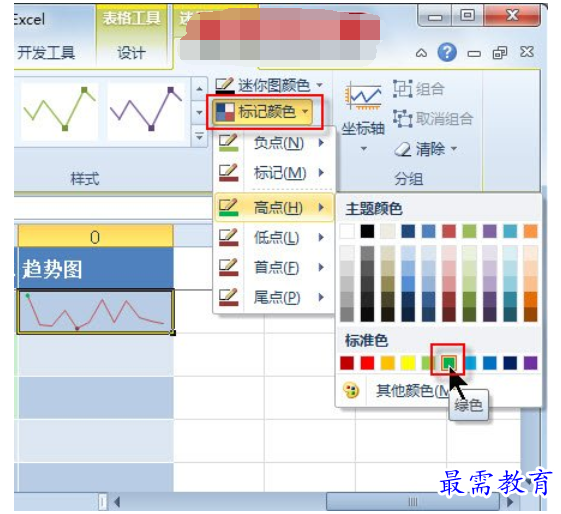Viewport: 561px width, 514px height.
Task: Choose the bright red standard color
Action: (x=367, y=363)
